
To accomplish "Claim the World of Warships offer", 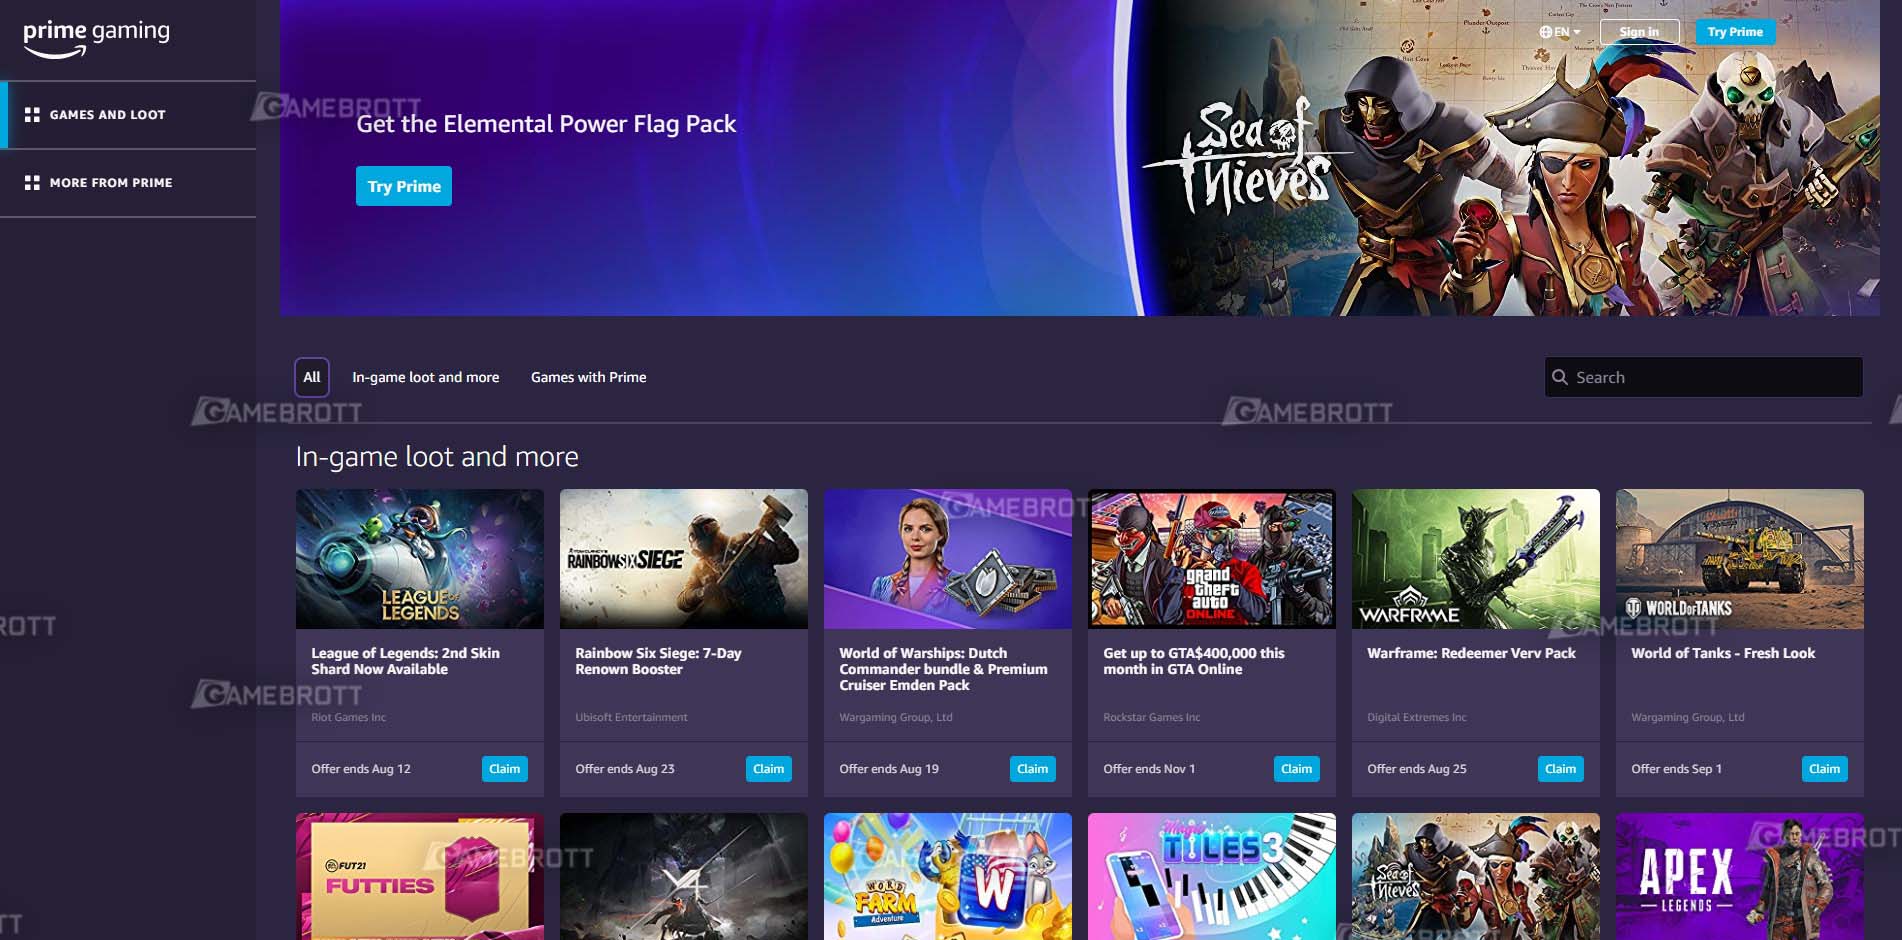I will 1032,769.
